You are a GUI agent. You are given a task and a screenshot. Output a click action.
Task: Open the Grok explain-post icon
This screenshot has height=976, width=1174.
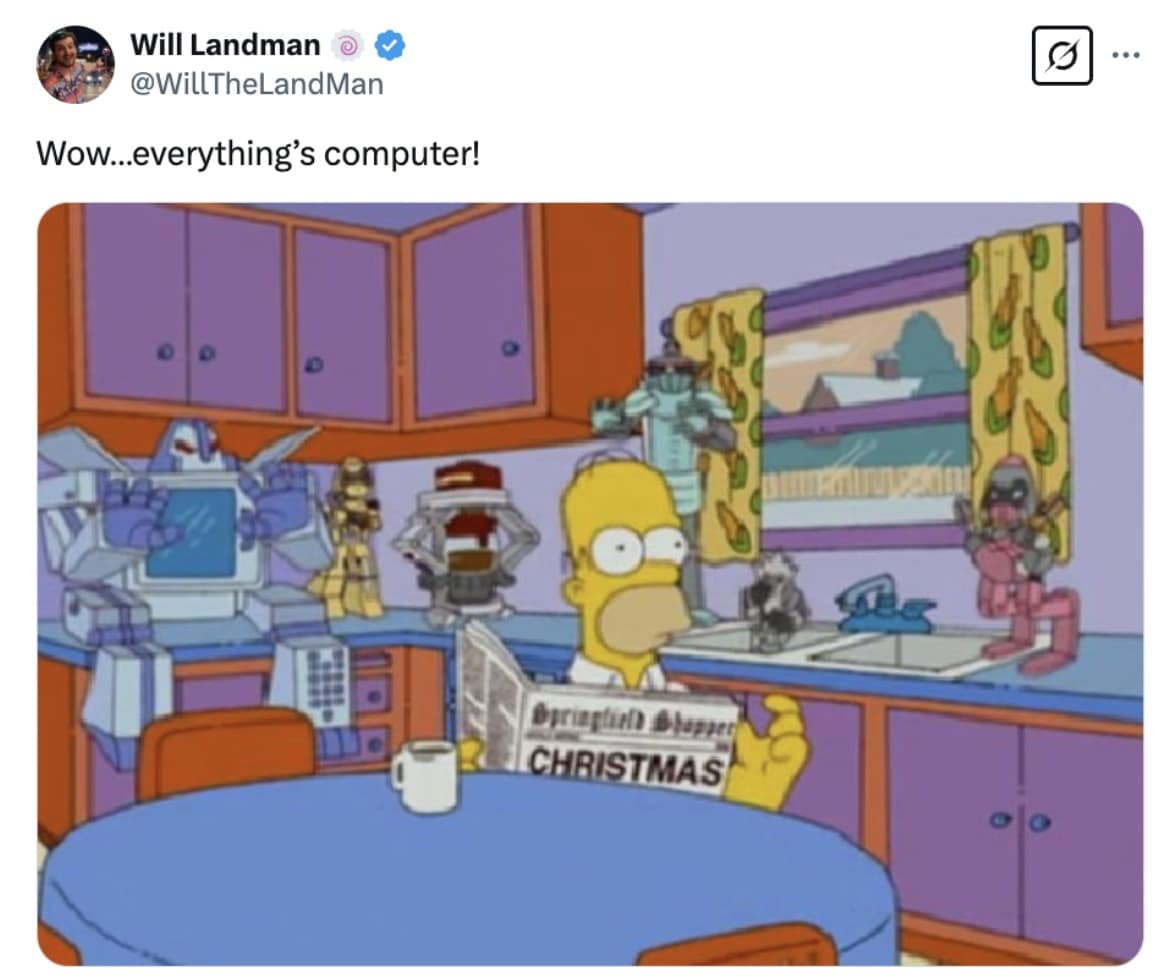tap(1062, 55)
